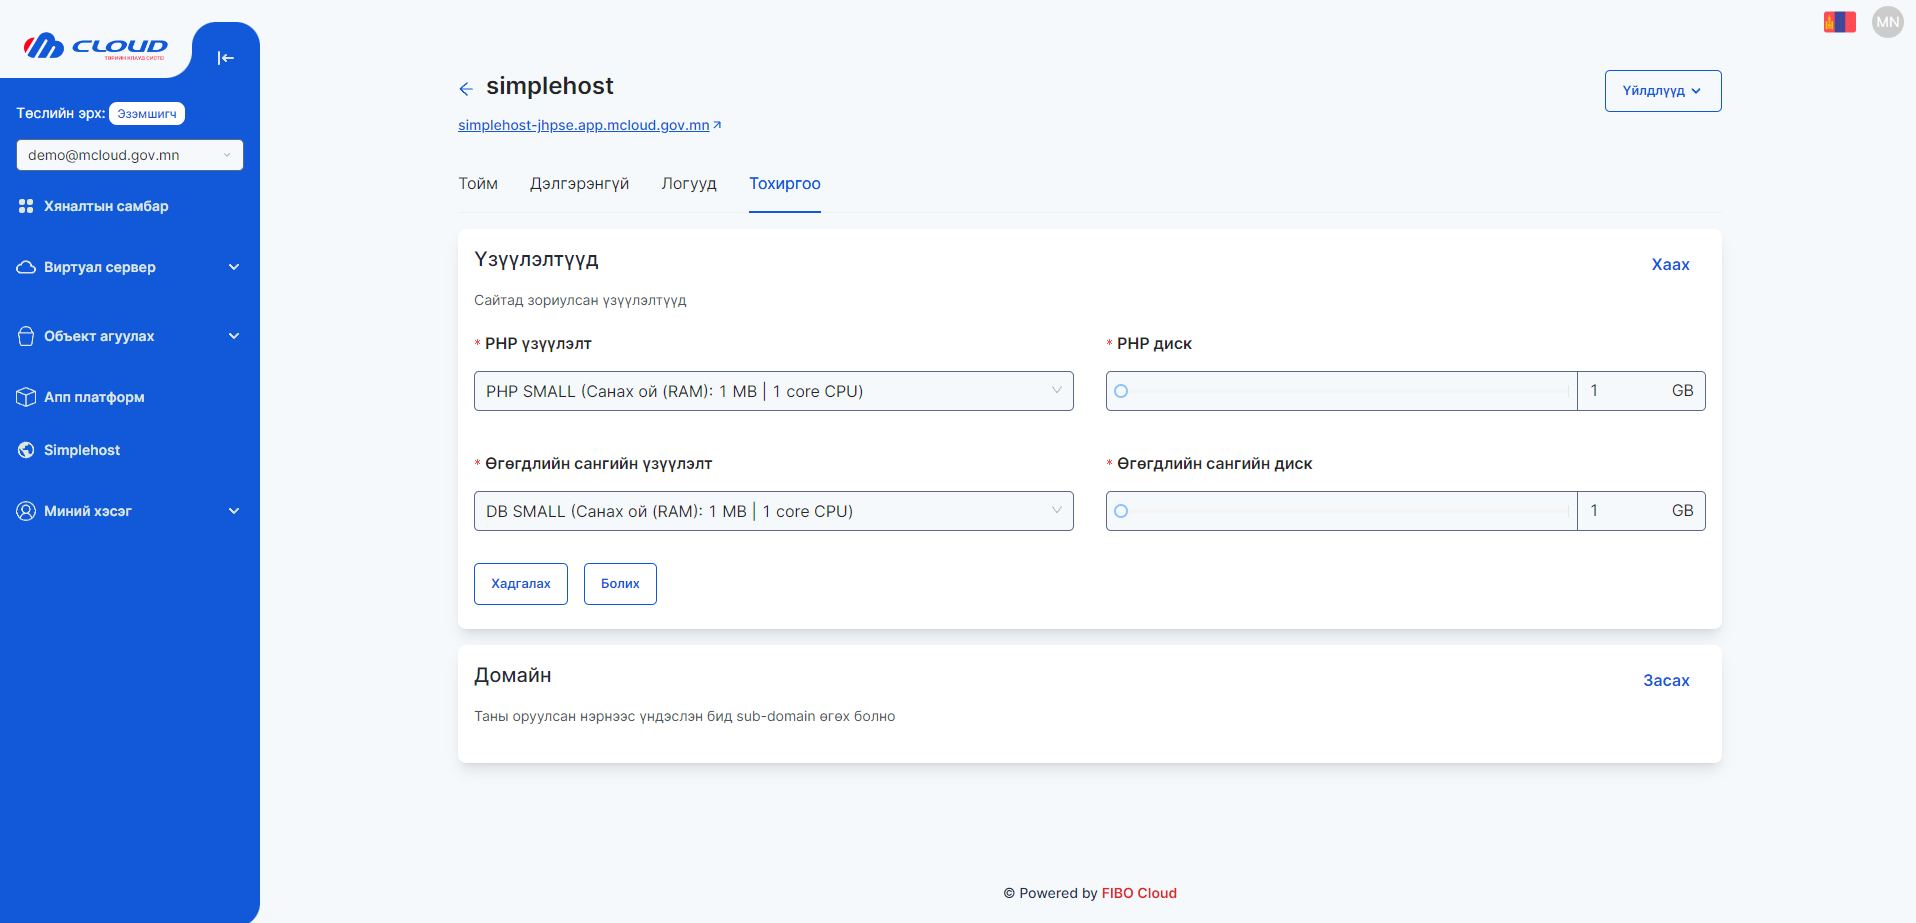Click the Хадгалах save button

pos(520,583)
